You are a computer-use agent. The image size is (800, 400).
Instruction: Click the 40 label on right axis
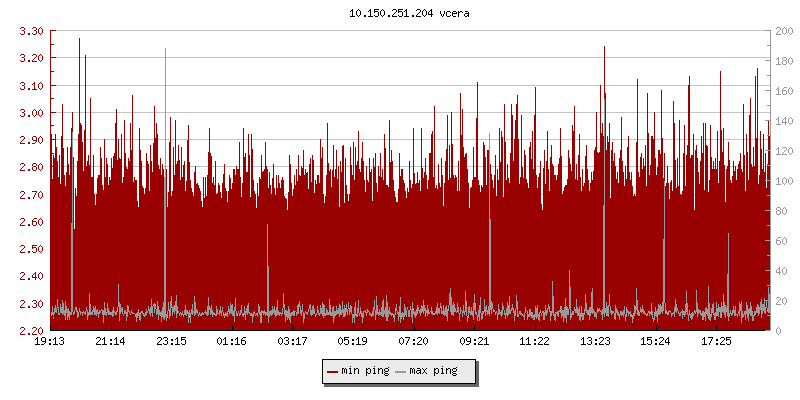(782, 271)
